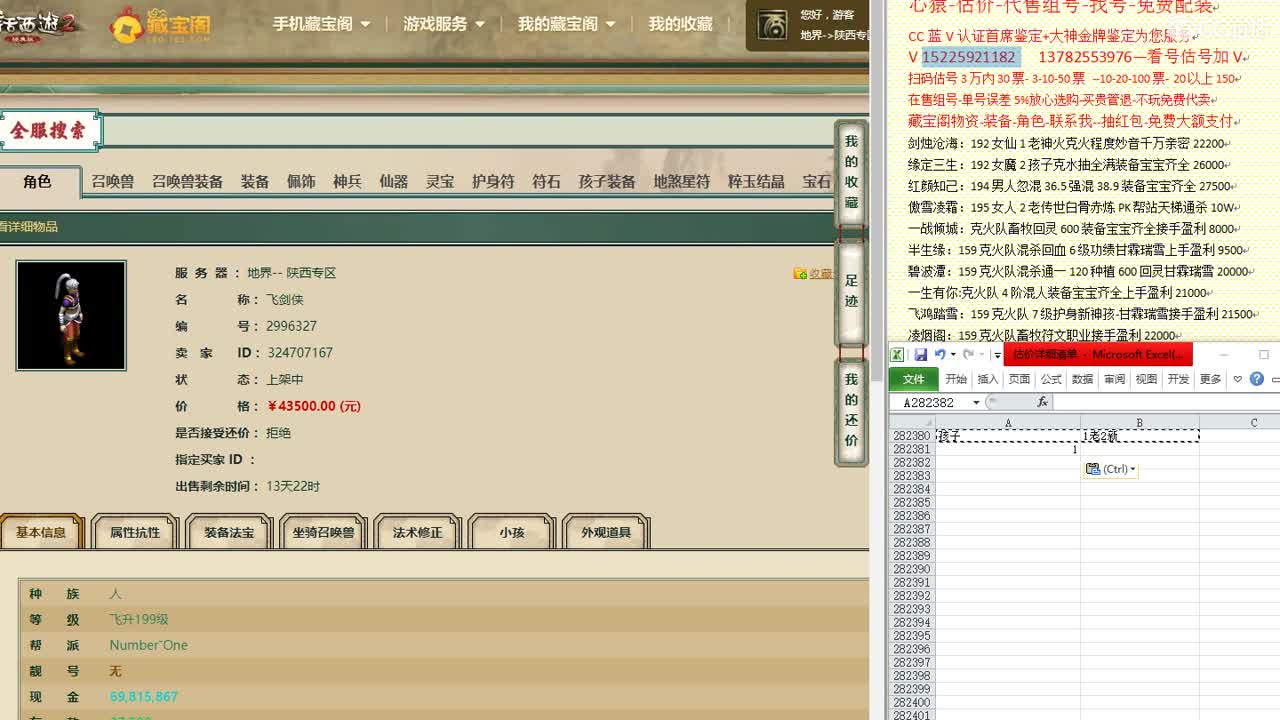Click cell containing 孩子

pos(1008,436)
